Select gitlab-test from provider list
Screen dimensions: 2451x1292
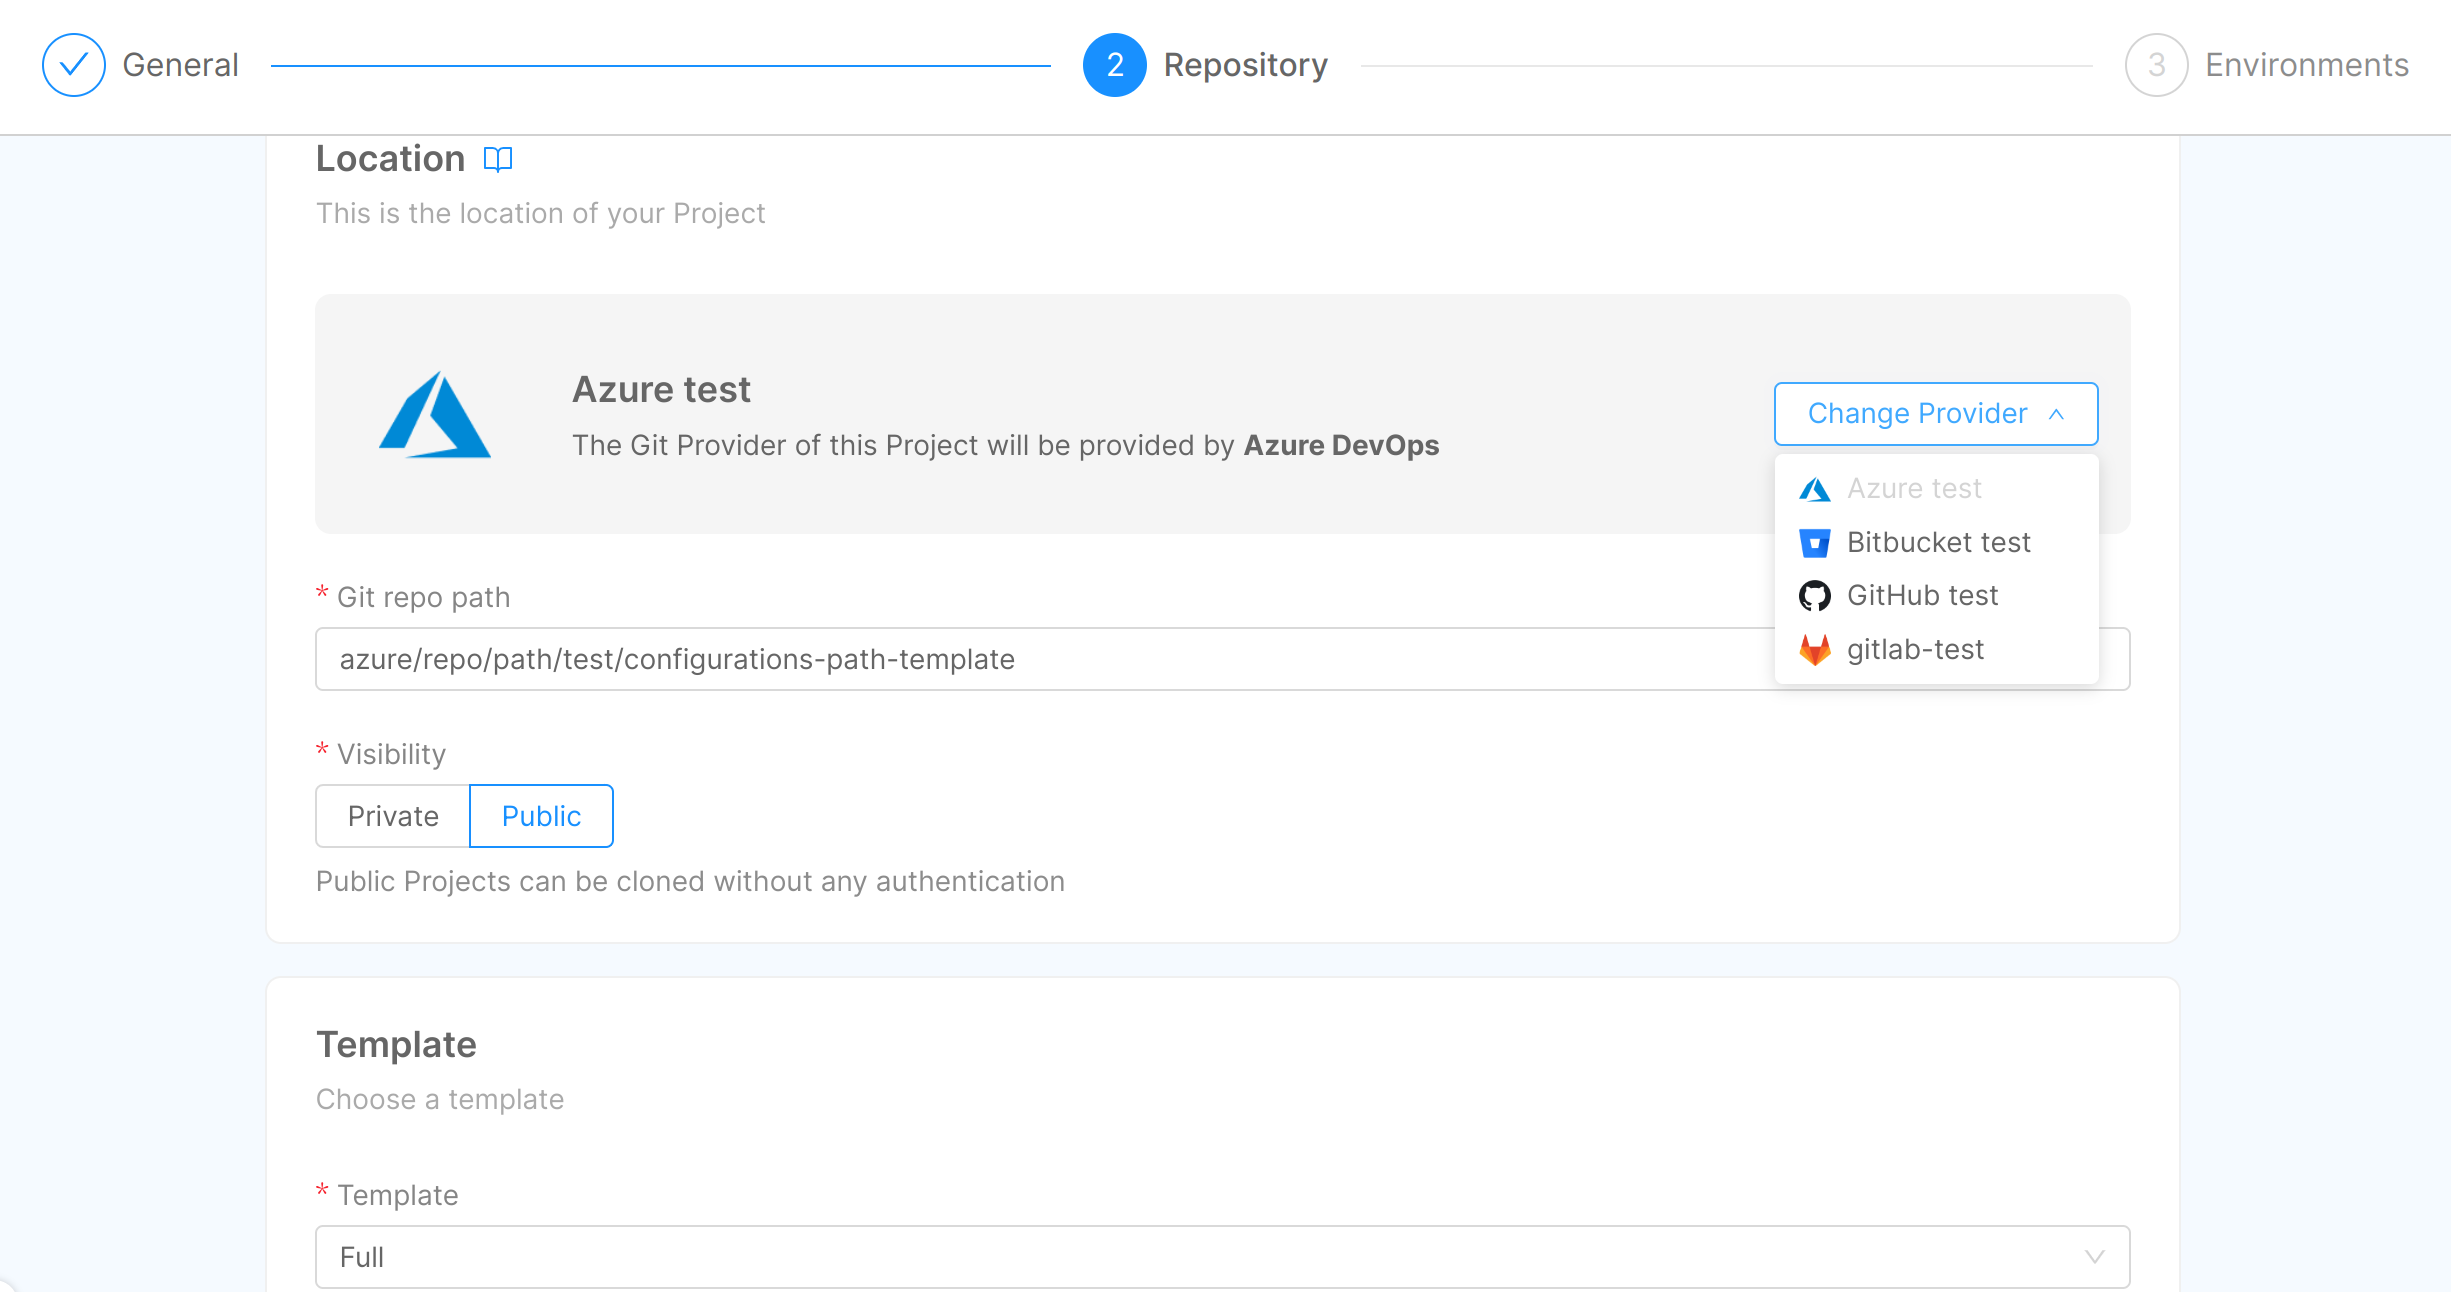tap(1915, 650)
